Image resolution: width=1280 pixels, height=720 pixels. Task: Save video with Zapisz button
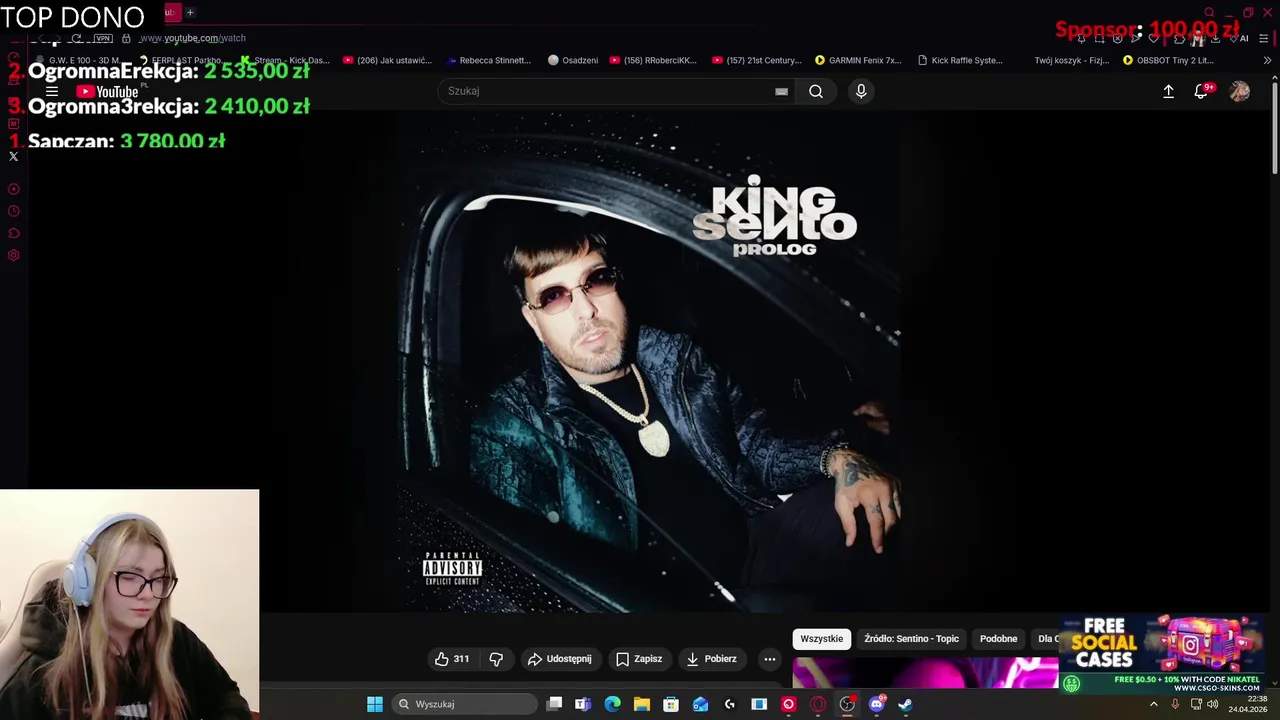[x=639, y=659]
